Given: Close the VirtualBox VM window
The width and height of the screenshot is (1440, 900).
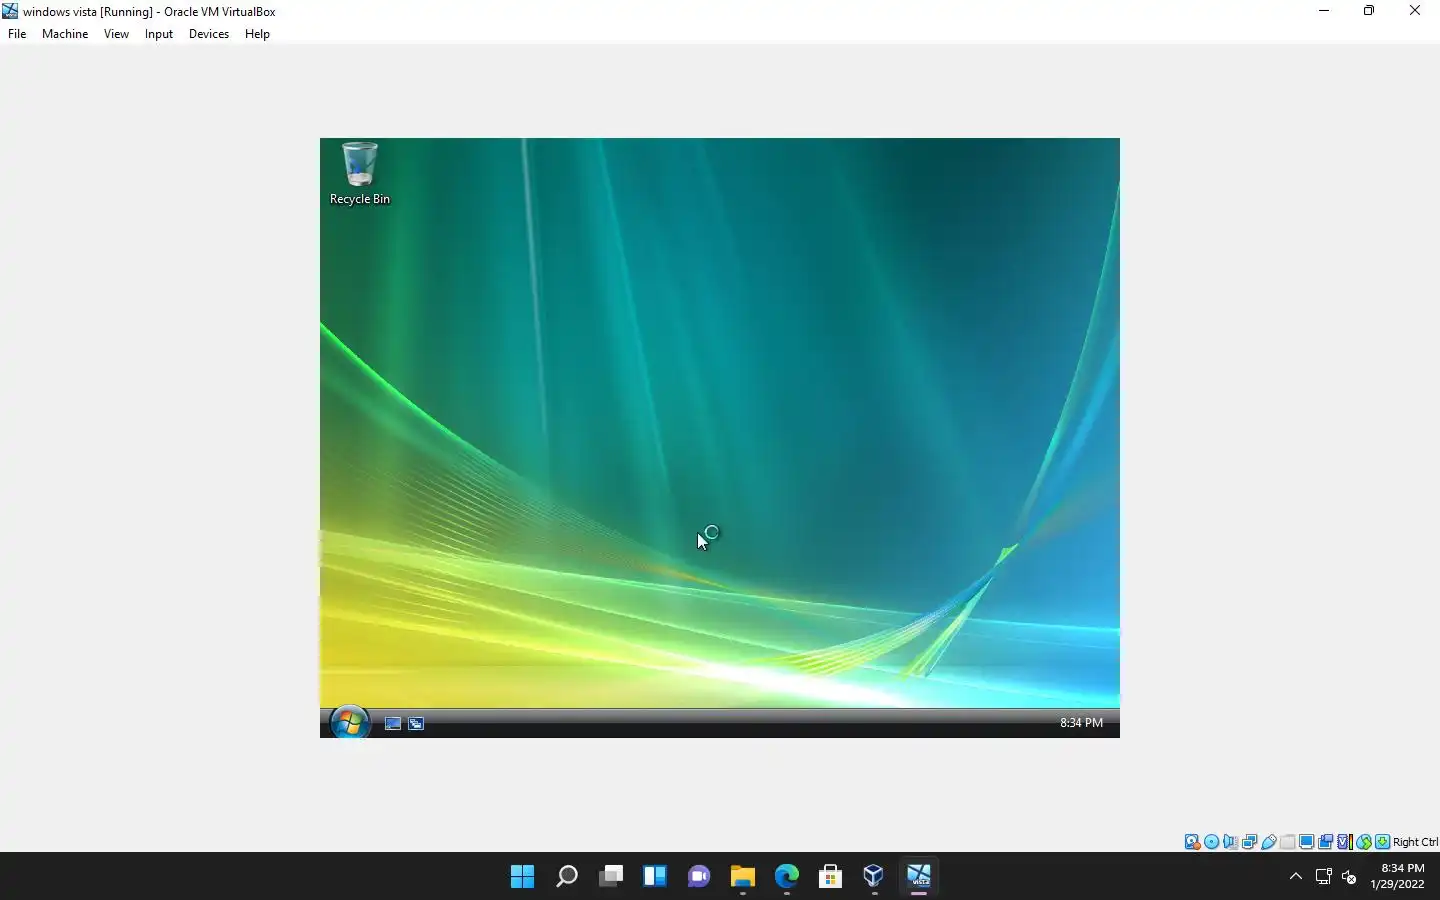Looking at the screenshot, I should 1415,11.
